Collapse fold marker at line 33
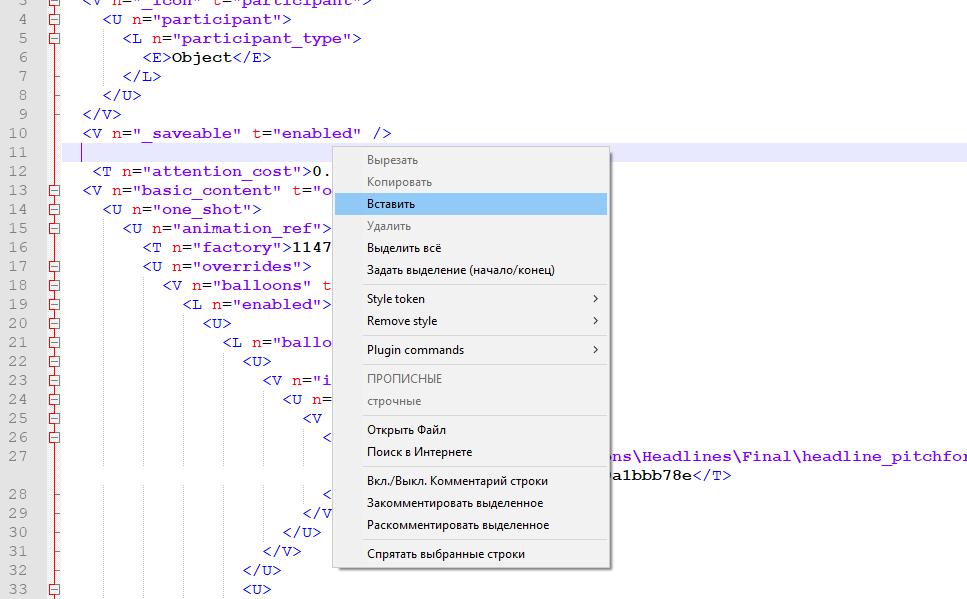The width and height of the screenshot is (967, 599). point(55,589)
